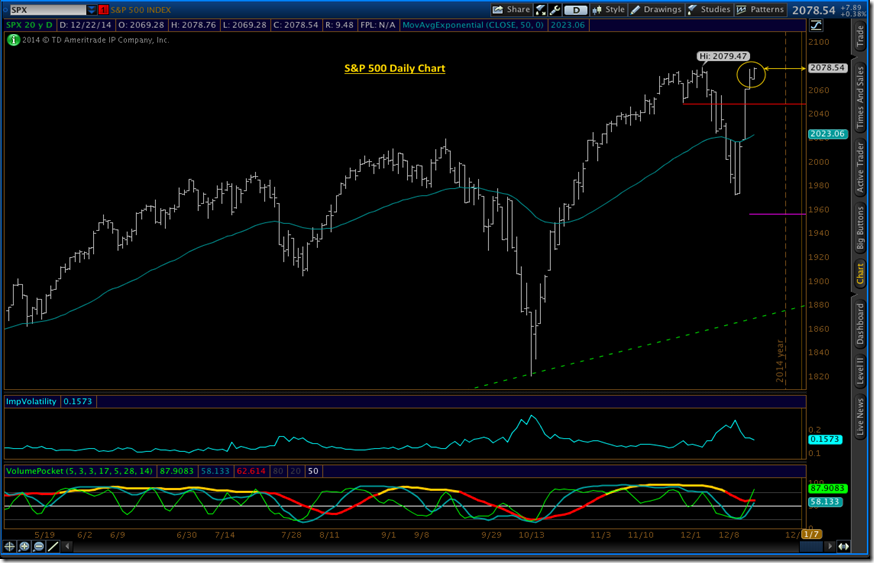Click the ImpVolatility value 0.1573 in study header
874x563 pixels.
77,401
